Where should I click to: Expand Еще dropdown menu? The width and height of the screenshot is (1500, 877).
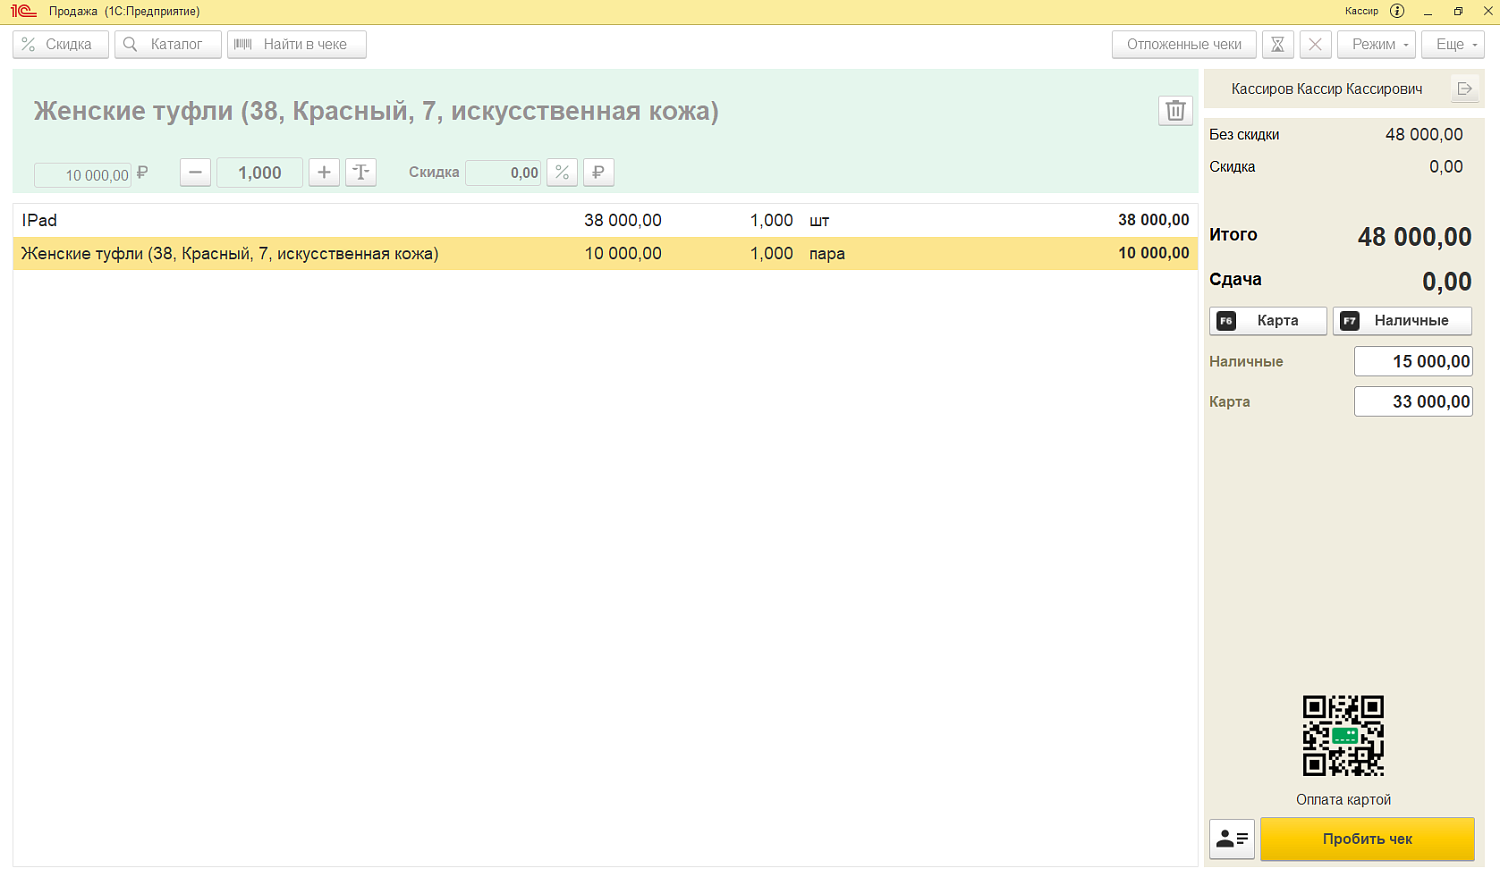(1454, 44)
